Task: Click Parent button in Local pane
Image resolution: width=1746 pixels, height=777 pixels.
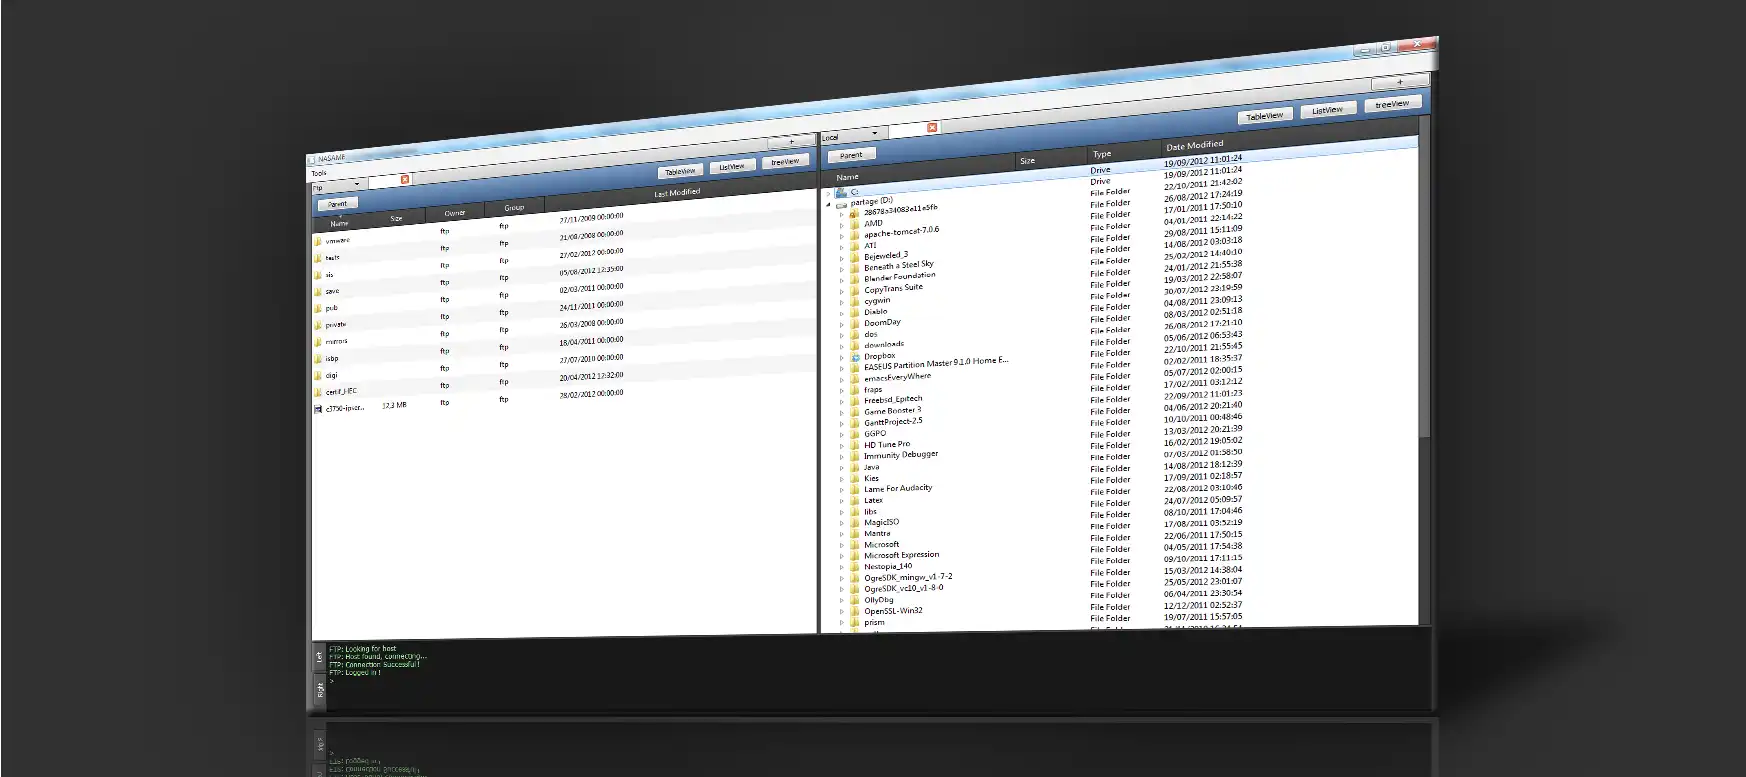Action: tap(852, 155)
